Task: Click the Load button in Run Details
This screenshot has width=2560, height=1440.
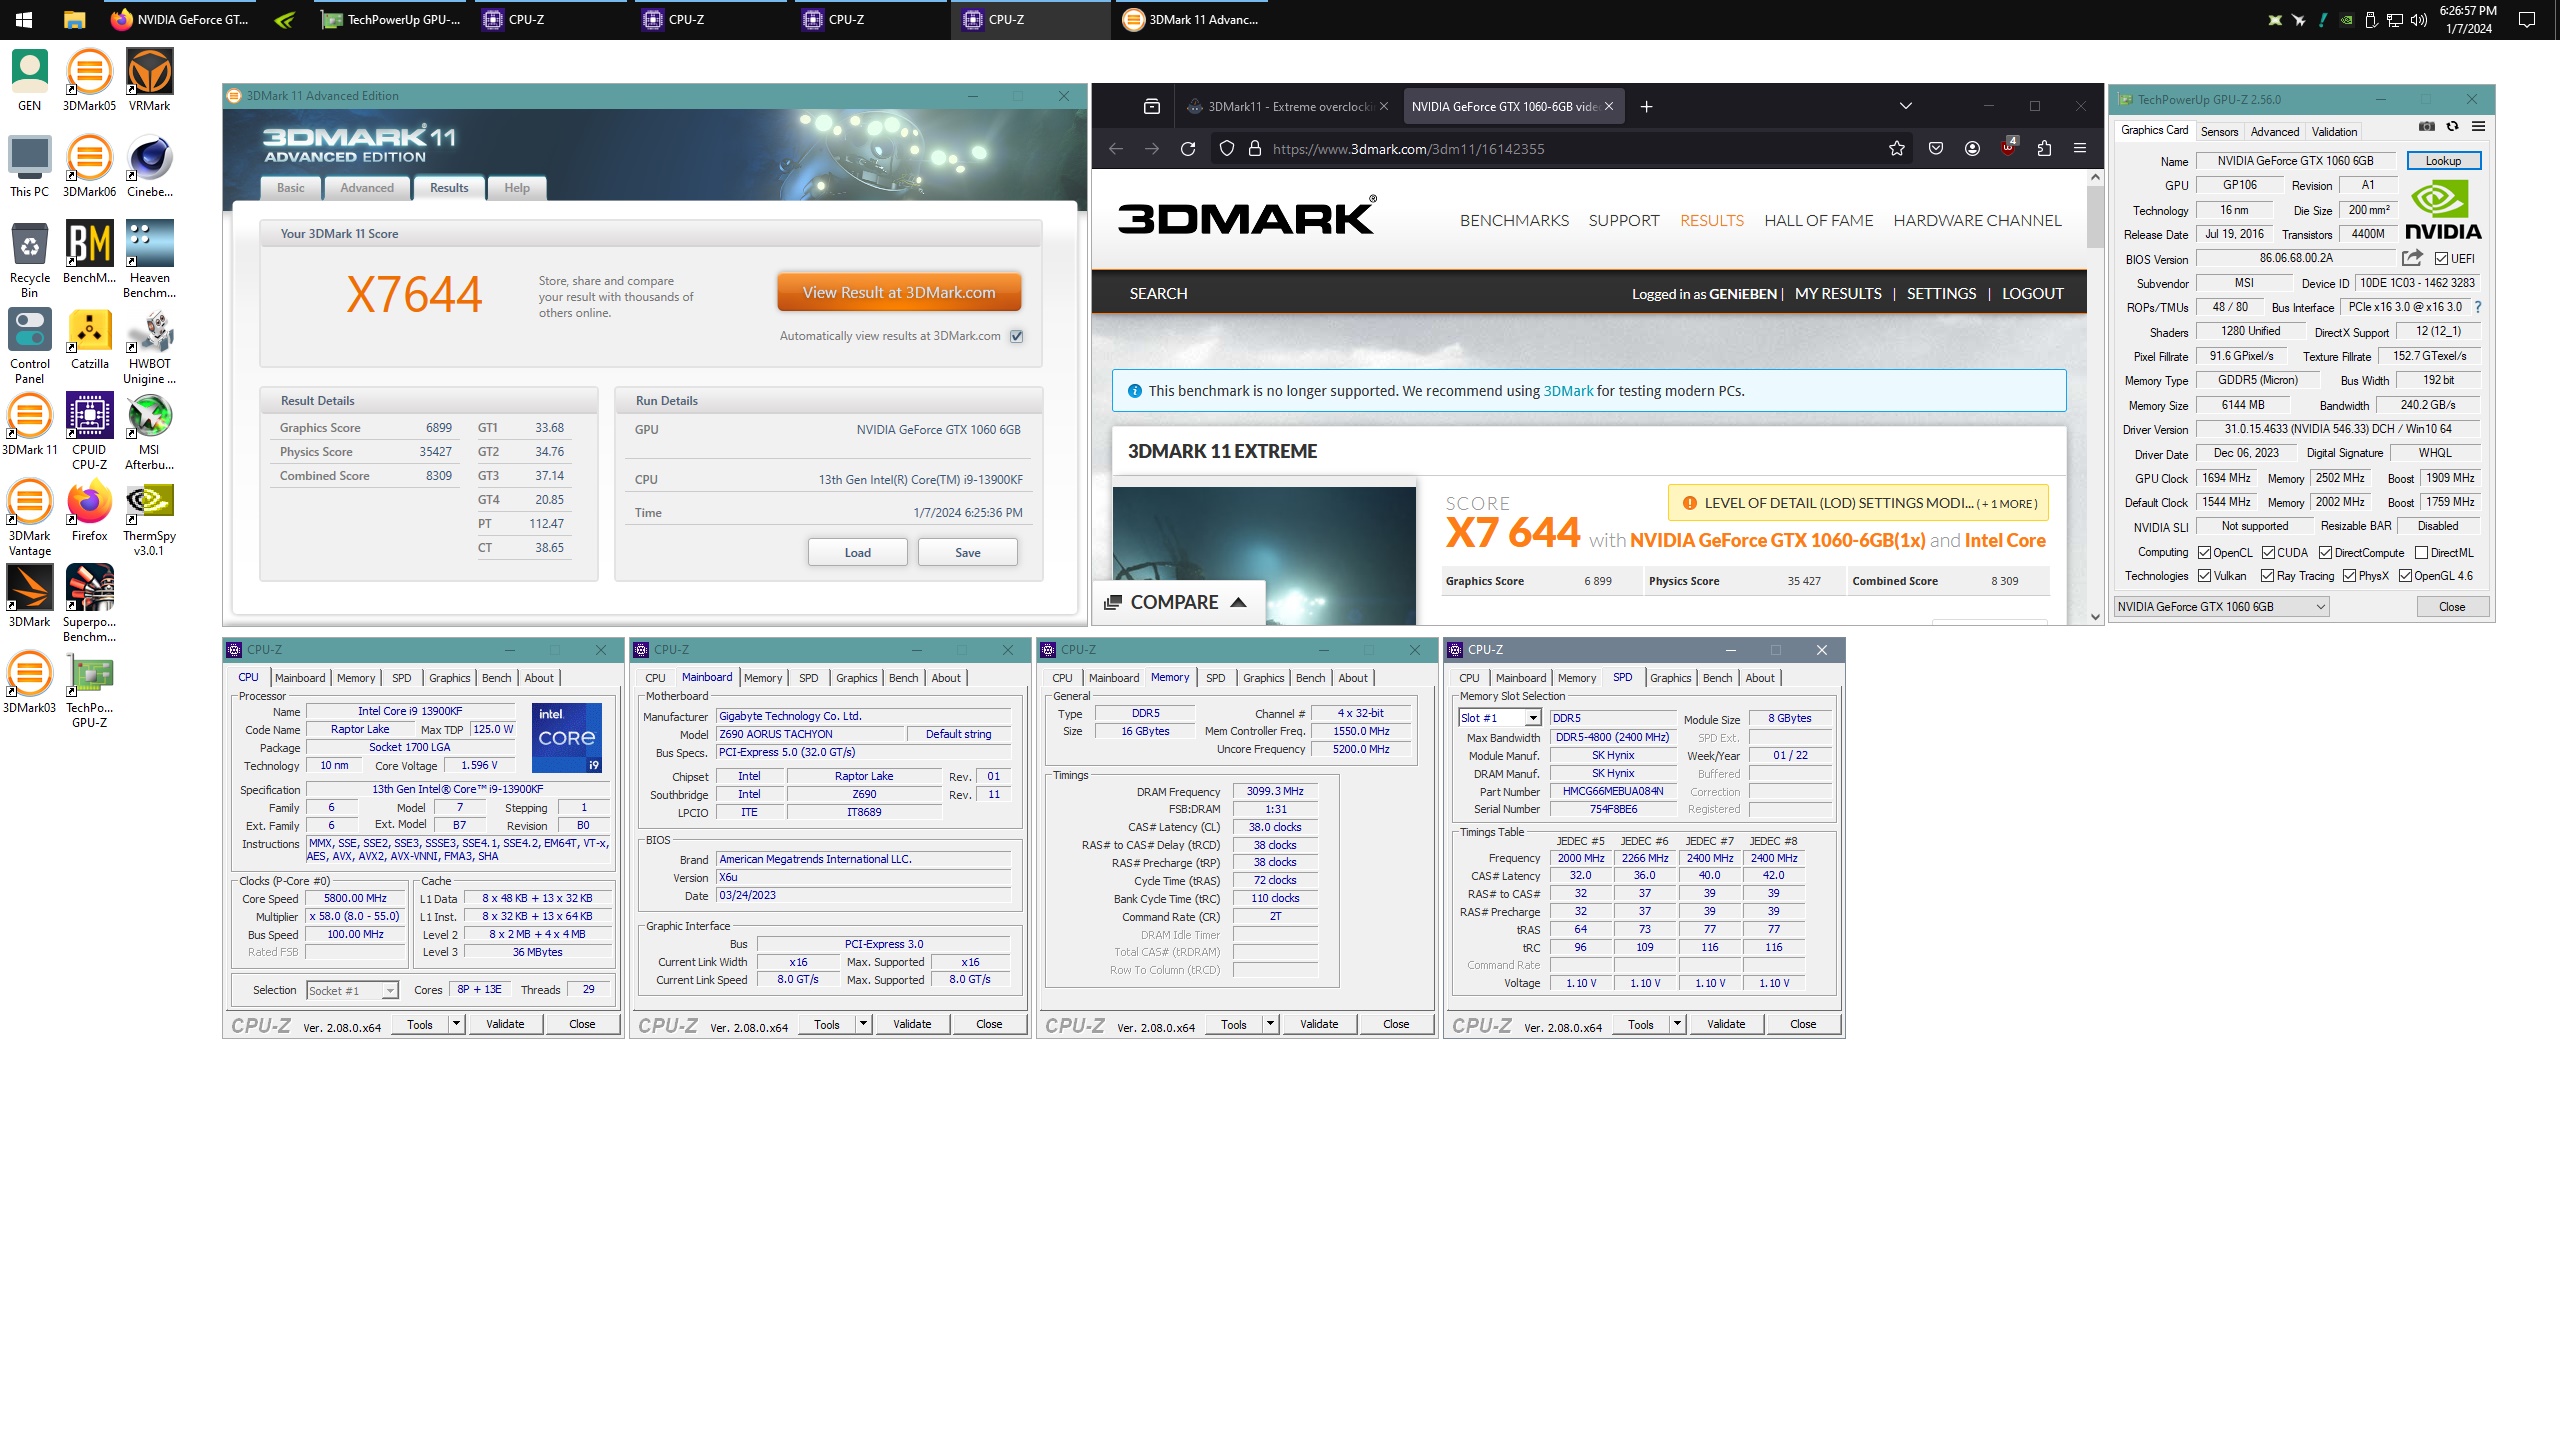Action: [857, 552]
